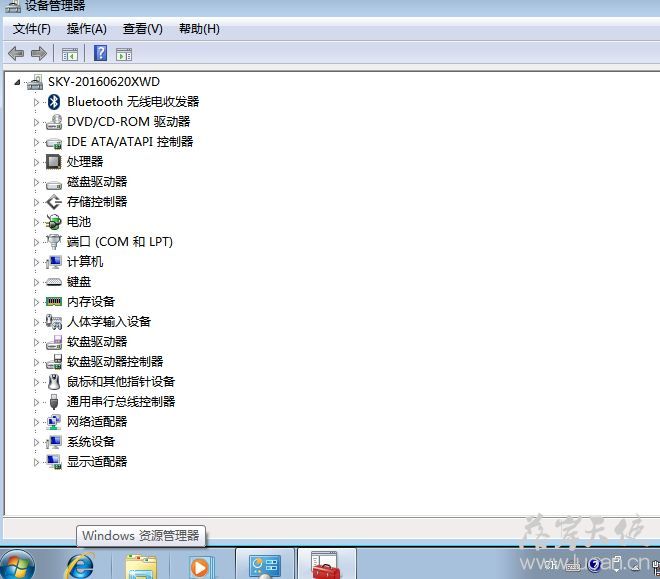Click the human interface devices icon
This screenshot has width=660, height=579.
point(54,322)
